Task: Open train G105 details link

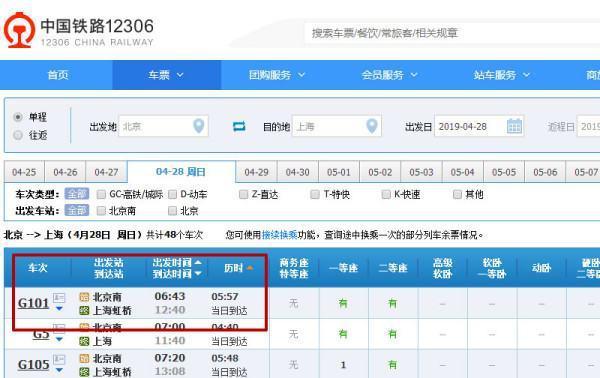Action: (34, 365)
